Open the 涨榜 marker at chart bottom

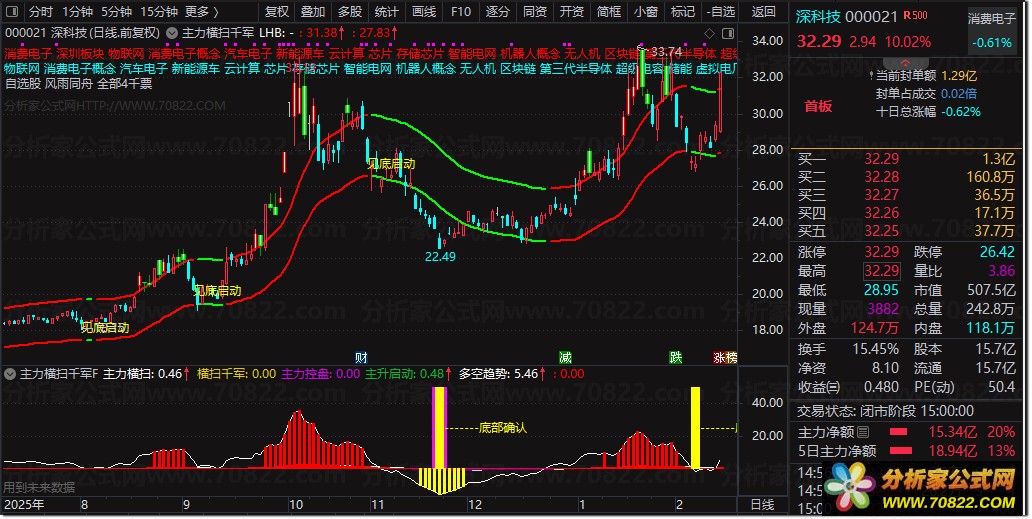tap(725, 357)
